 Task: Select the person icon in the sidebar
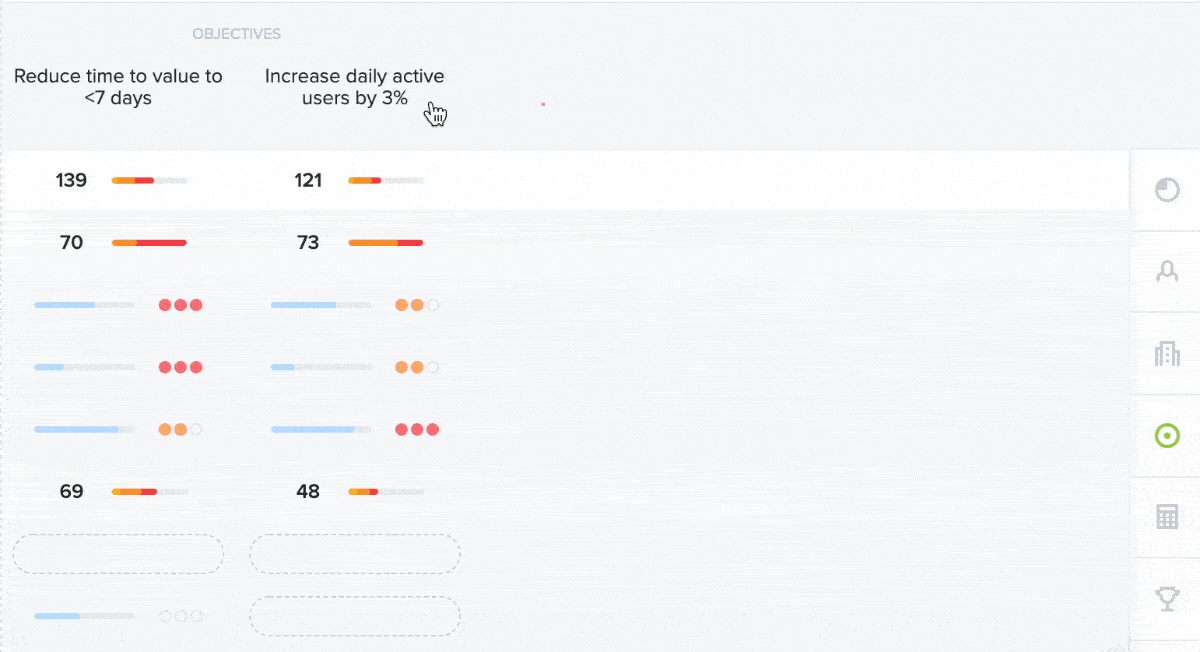[1167, 271]
